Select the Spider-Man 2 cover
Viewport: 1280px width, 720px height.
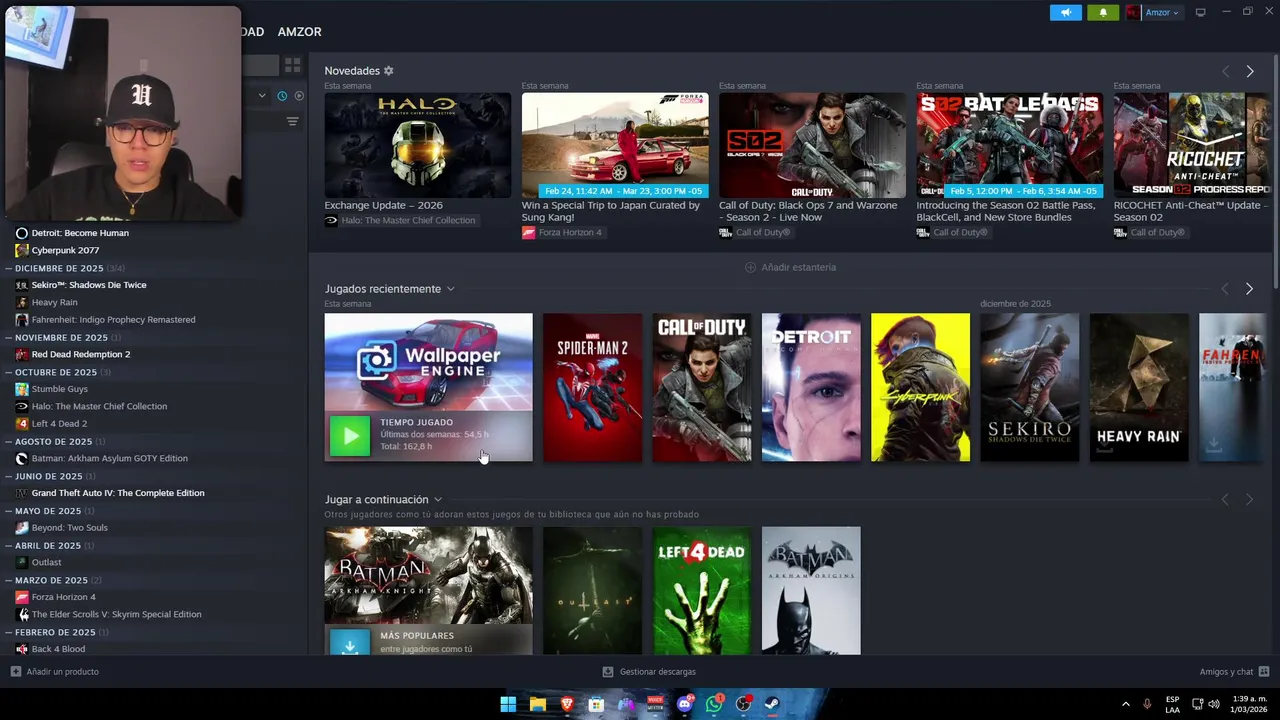coord(592,387)
